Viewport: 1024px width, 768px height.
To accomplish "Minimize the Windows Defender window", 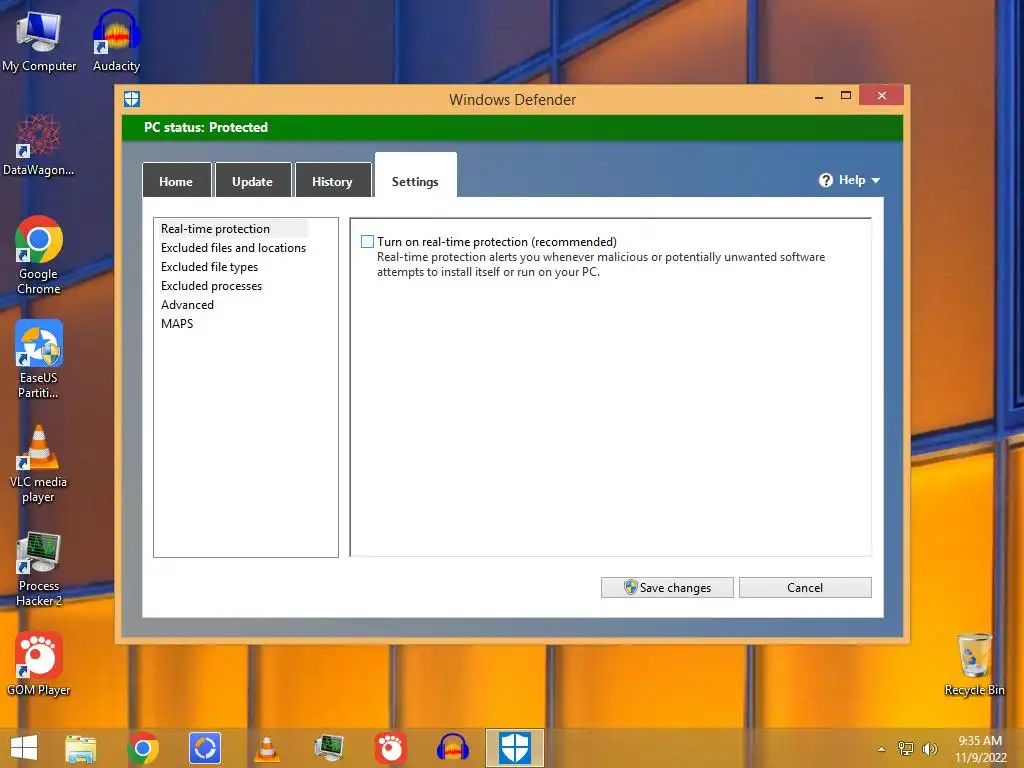I will [819, 97].
